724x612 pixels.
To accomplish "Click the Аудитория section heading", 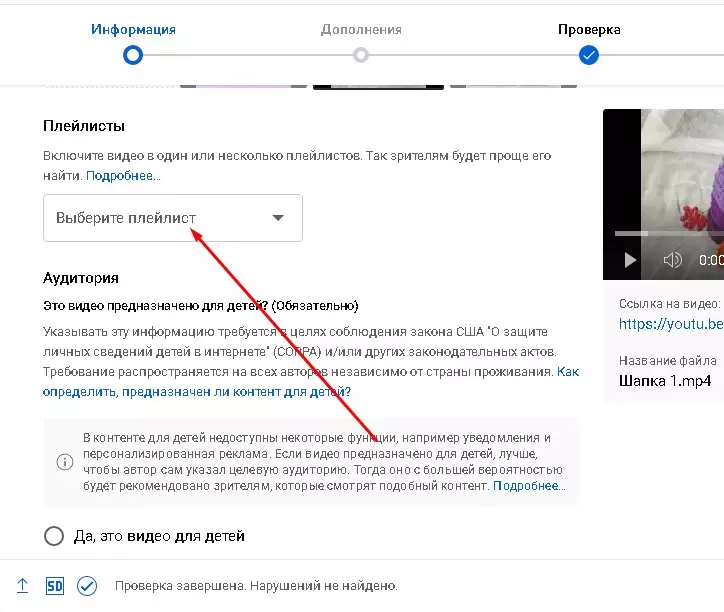I will tap(81, 278).
